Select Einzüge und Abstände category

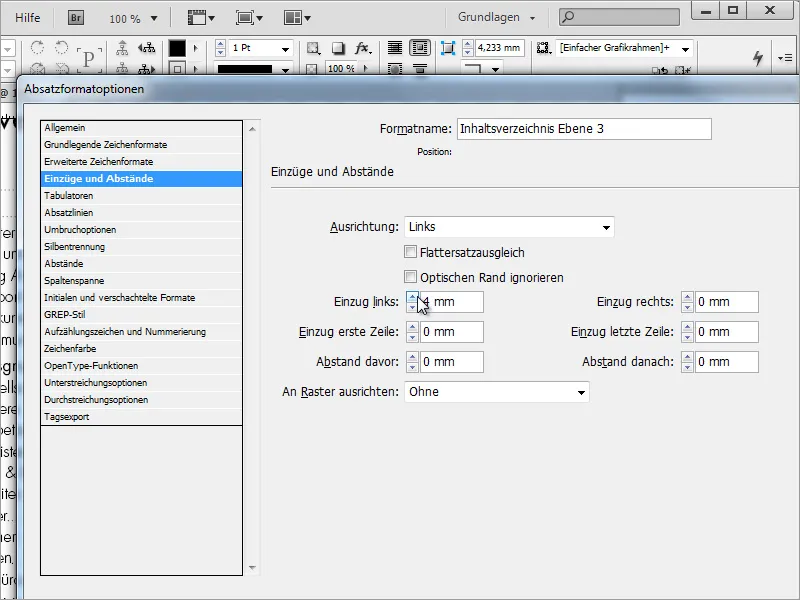point(141,179)
